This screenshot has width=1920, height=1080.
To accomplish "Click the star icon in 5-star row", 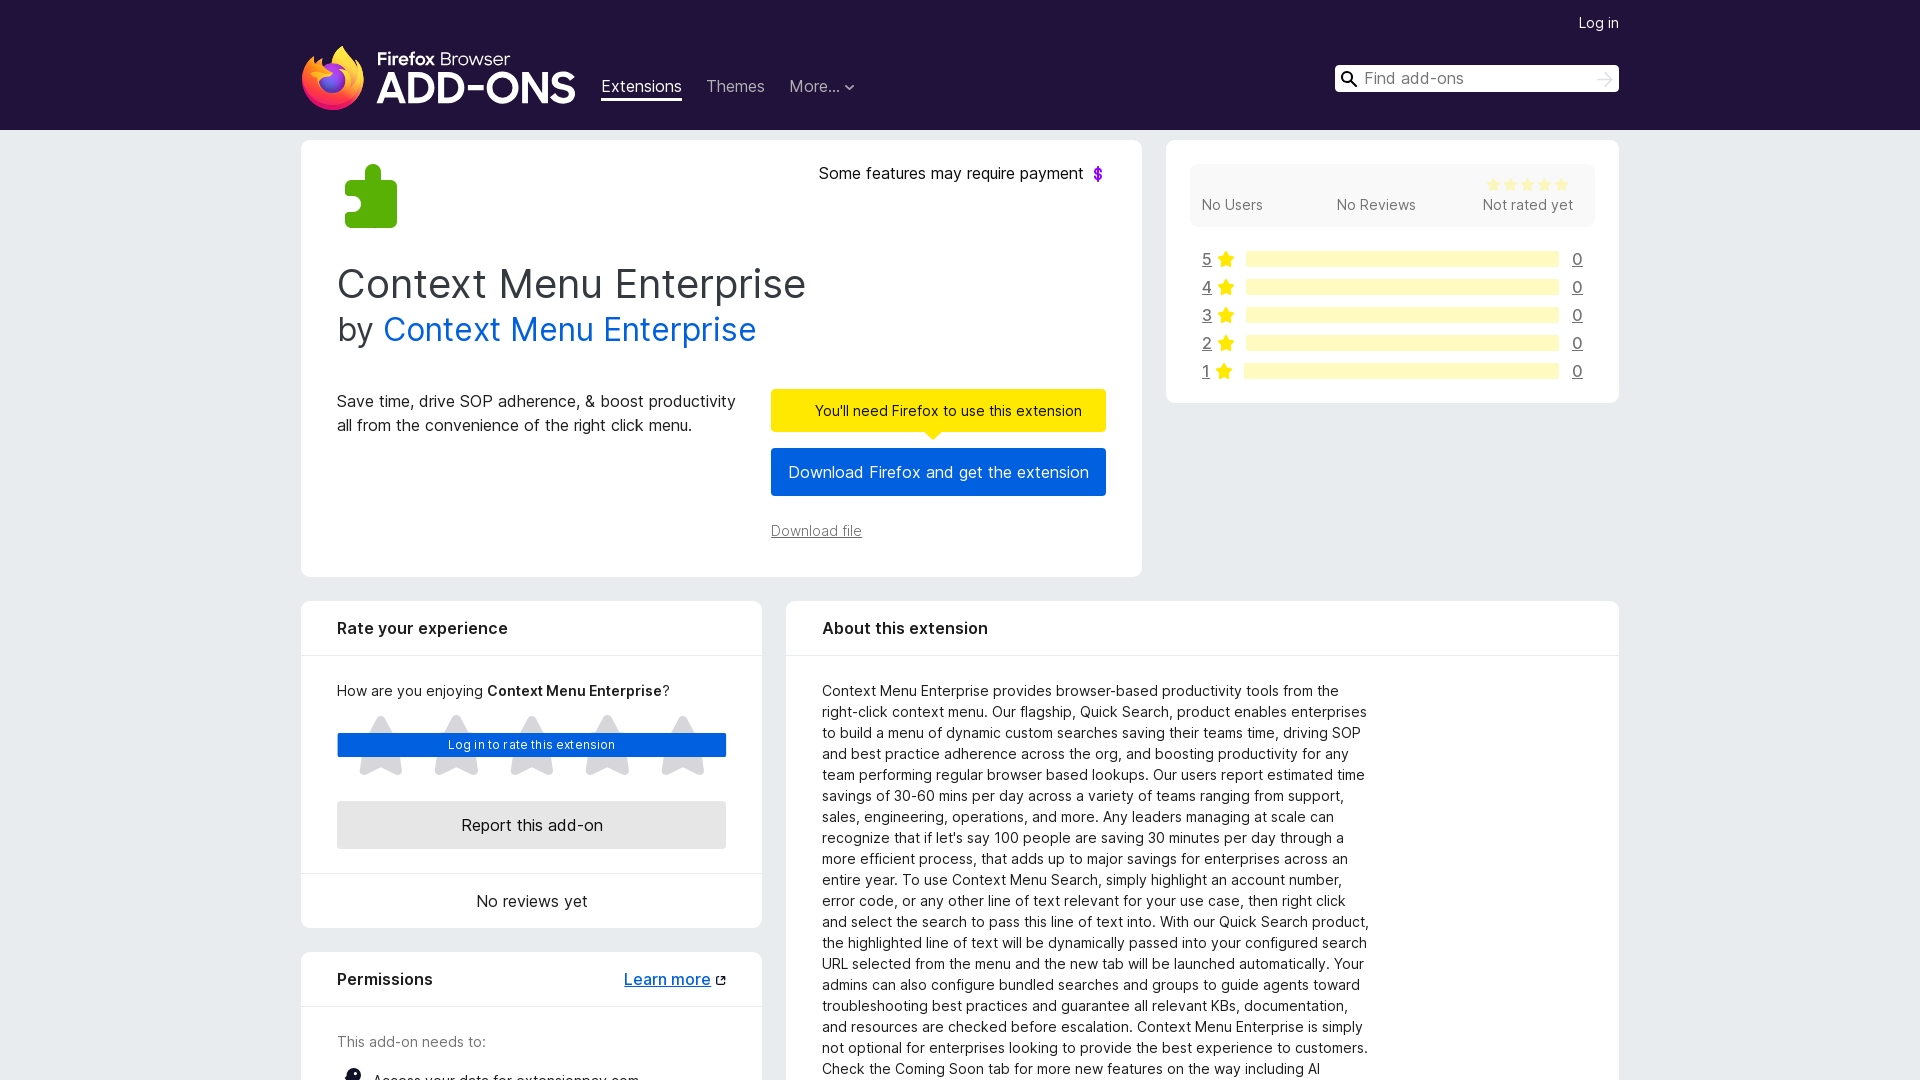I will [1226, 259].
